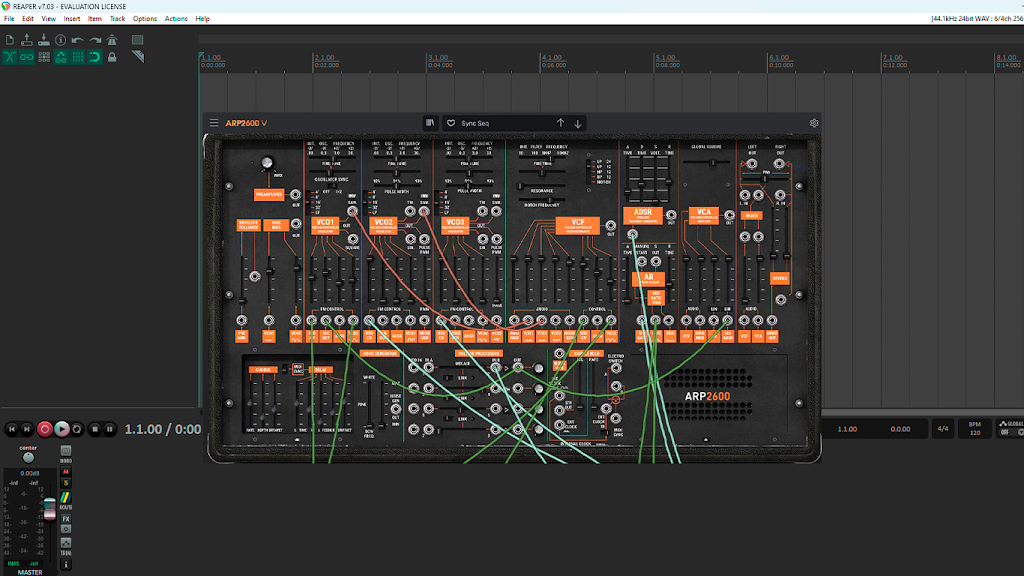This screenshot has width=1024, height=576.
Task: Toggle ripple editing button
Action: point(44,57)
